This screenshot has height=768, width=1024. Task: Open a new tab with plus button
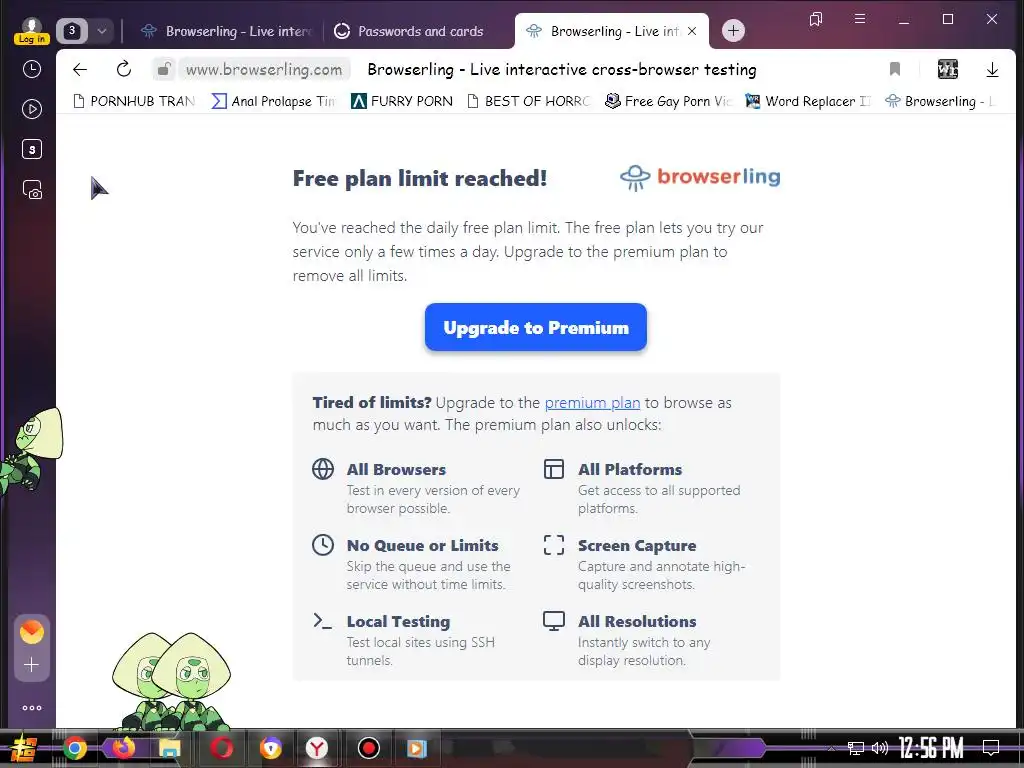733,31
